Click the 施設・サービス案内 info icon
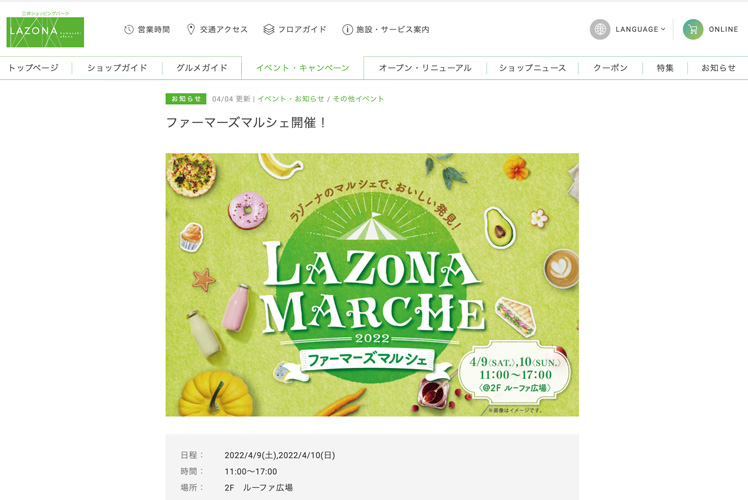Image resolution: width=748 pixels, height=500 pixels. point(347,30)
